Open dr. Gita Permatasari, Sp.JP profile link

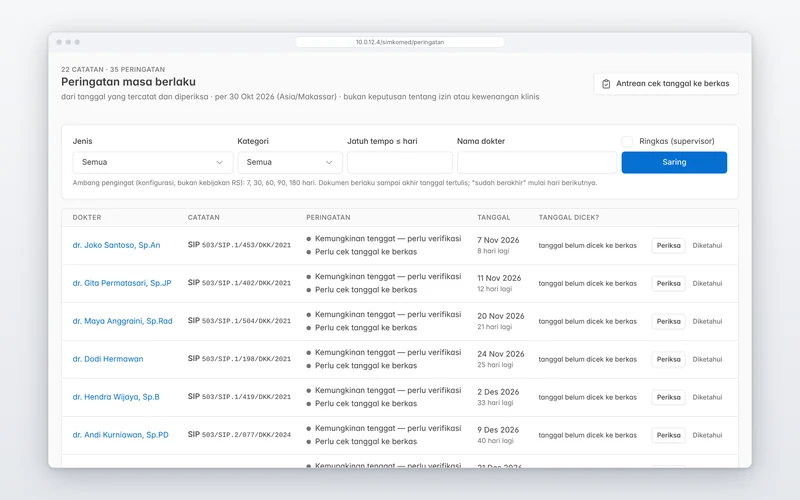(x=122, y=283)
